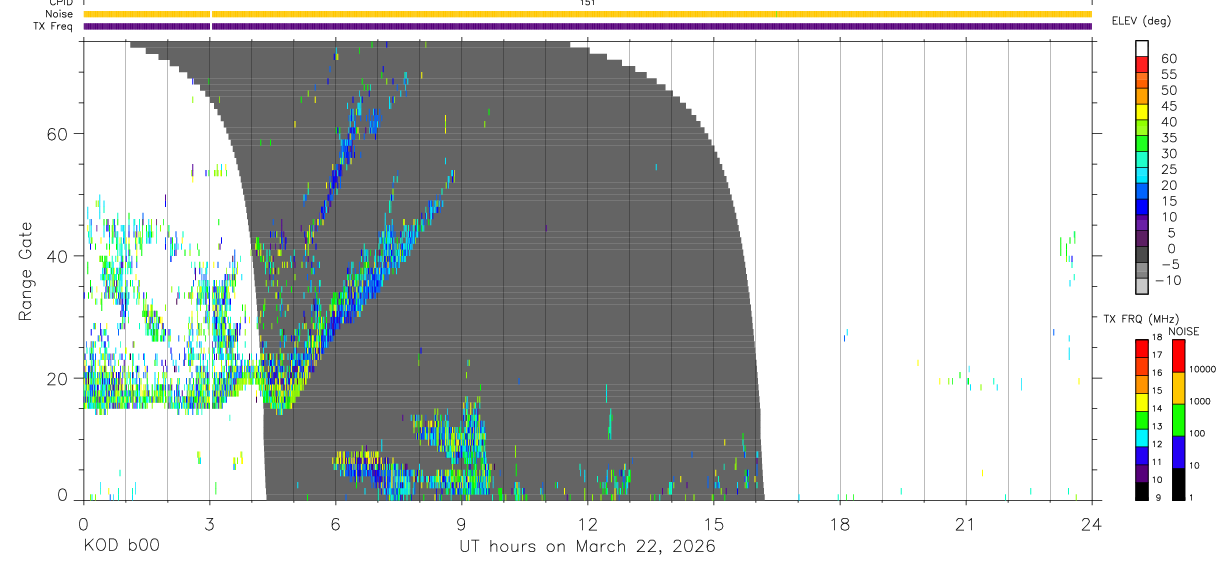This screenshot has height=567, width=1228.
Task: Click the x-axis tick label "9"
Action: (x=461, y=524)
